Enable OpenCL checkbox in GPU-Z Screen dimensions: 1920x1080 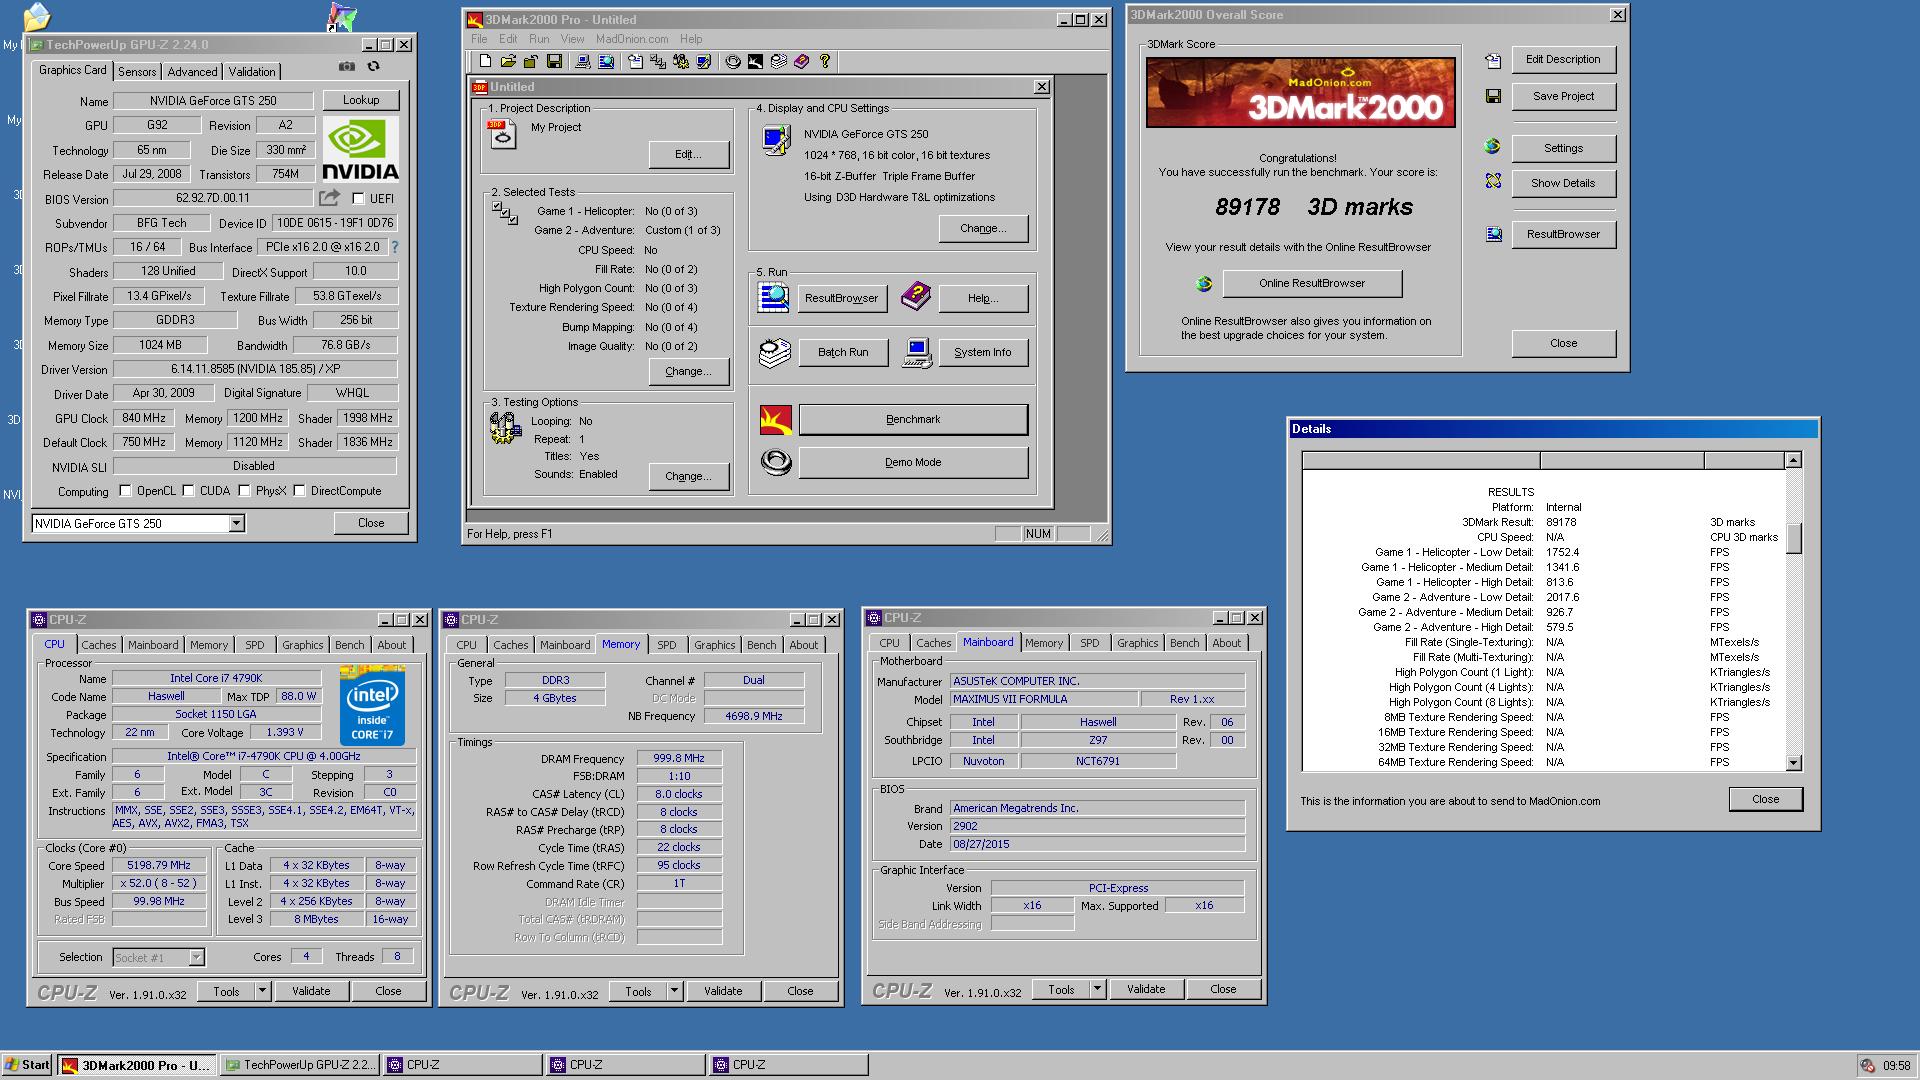125,491
